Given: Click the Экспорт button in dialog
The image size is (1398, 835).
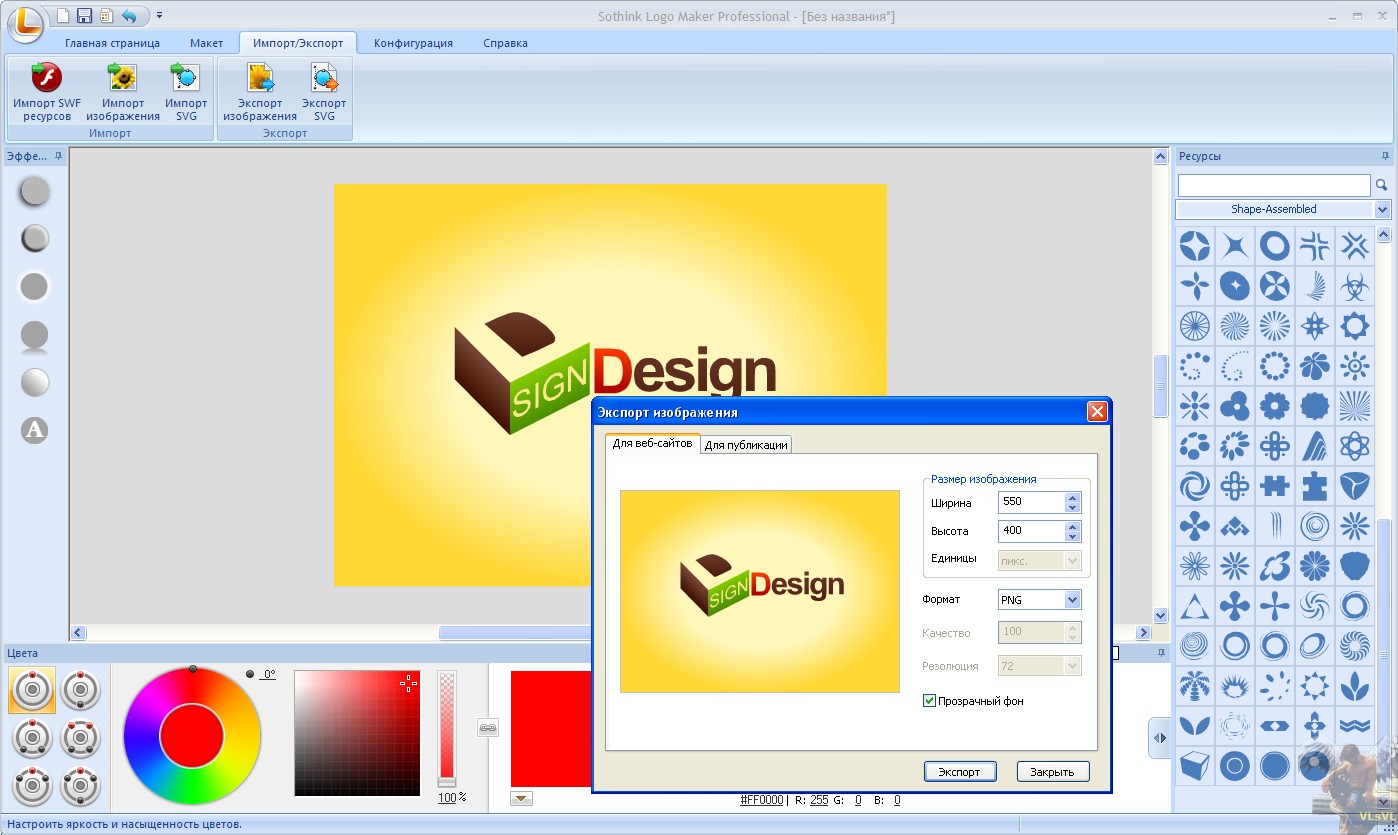Looking at the screenshot, I should (960, 771).
